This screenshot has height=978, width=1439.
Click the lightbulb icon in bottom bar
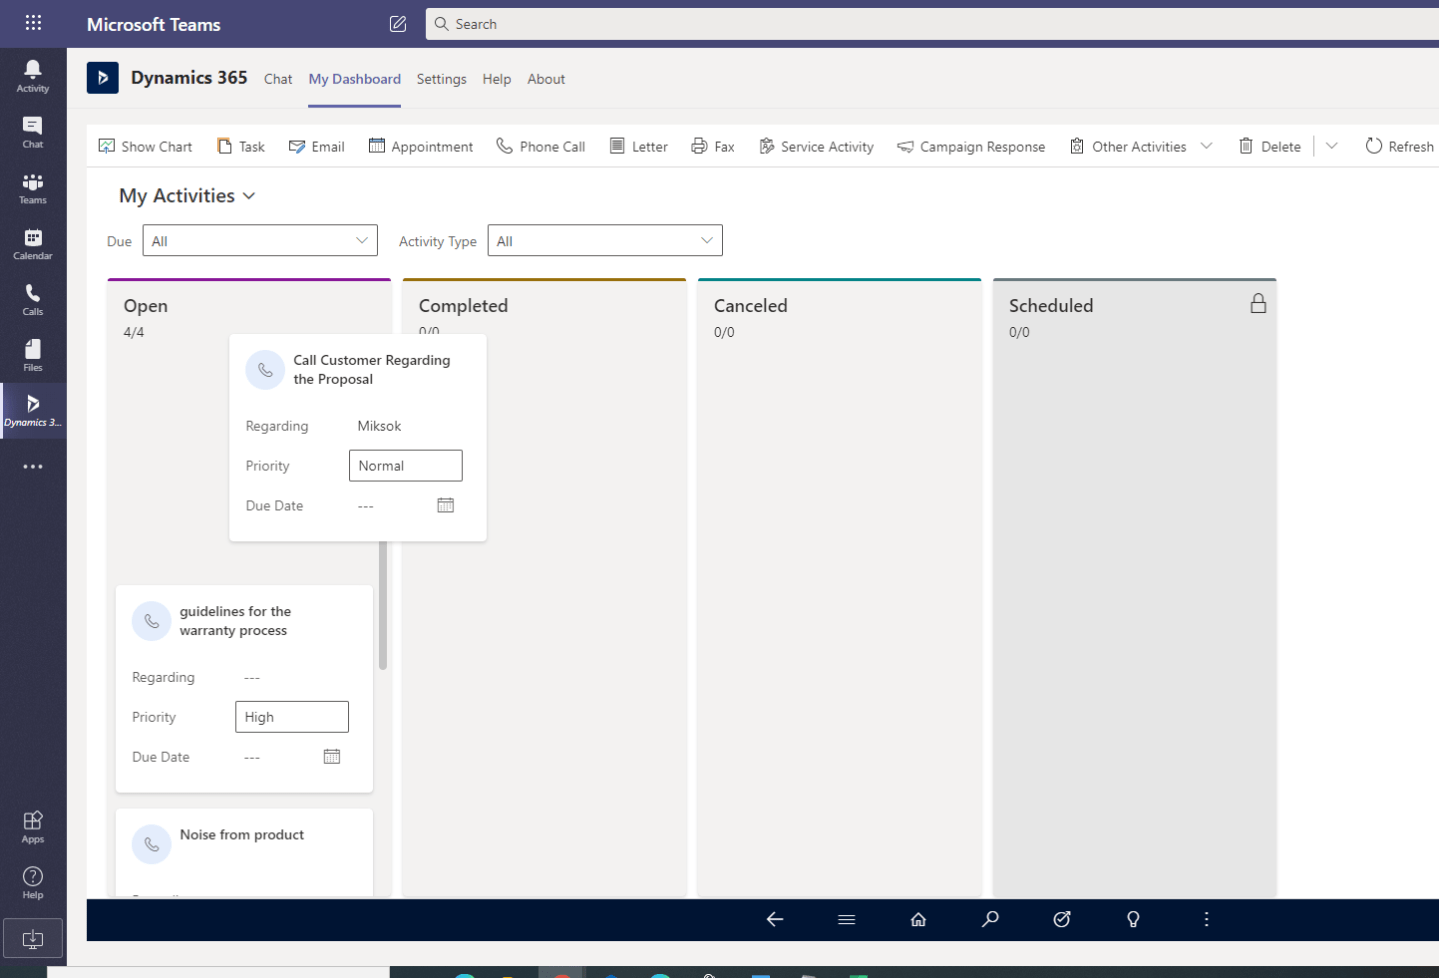pyautogui.click(x=1133, y=919)
